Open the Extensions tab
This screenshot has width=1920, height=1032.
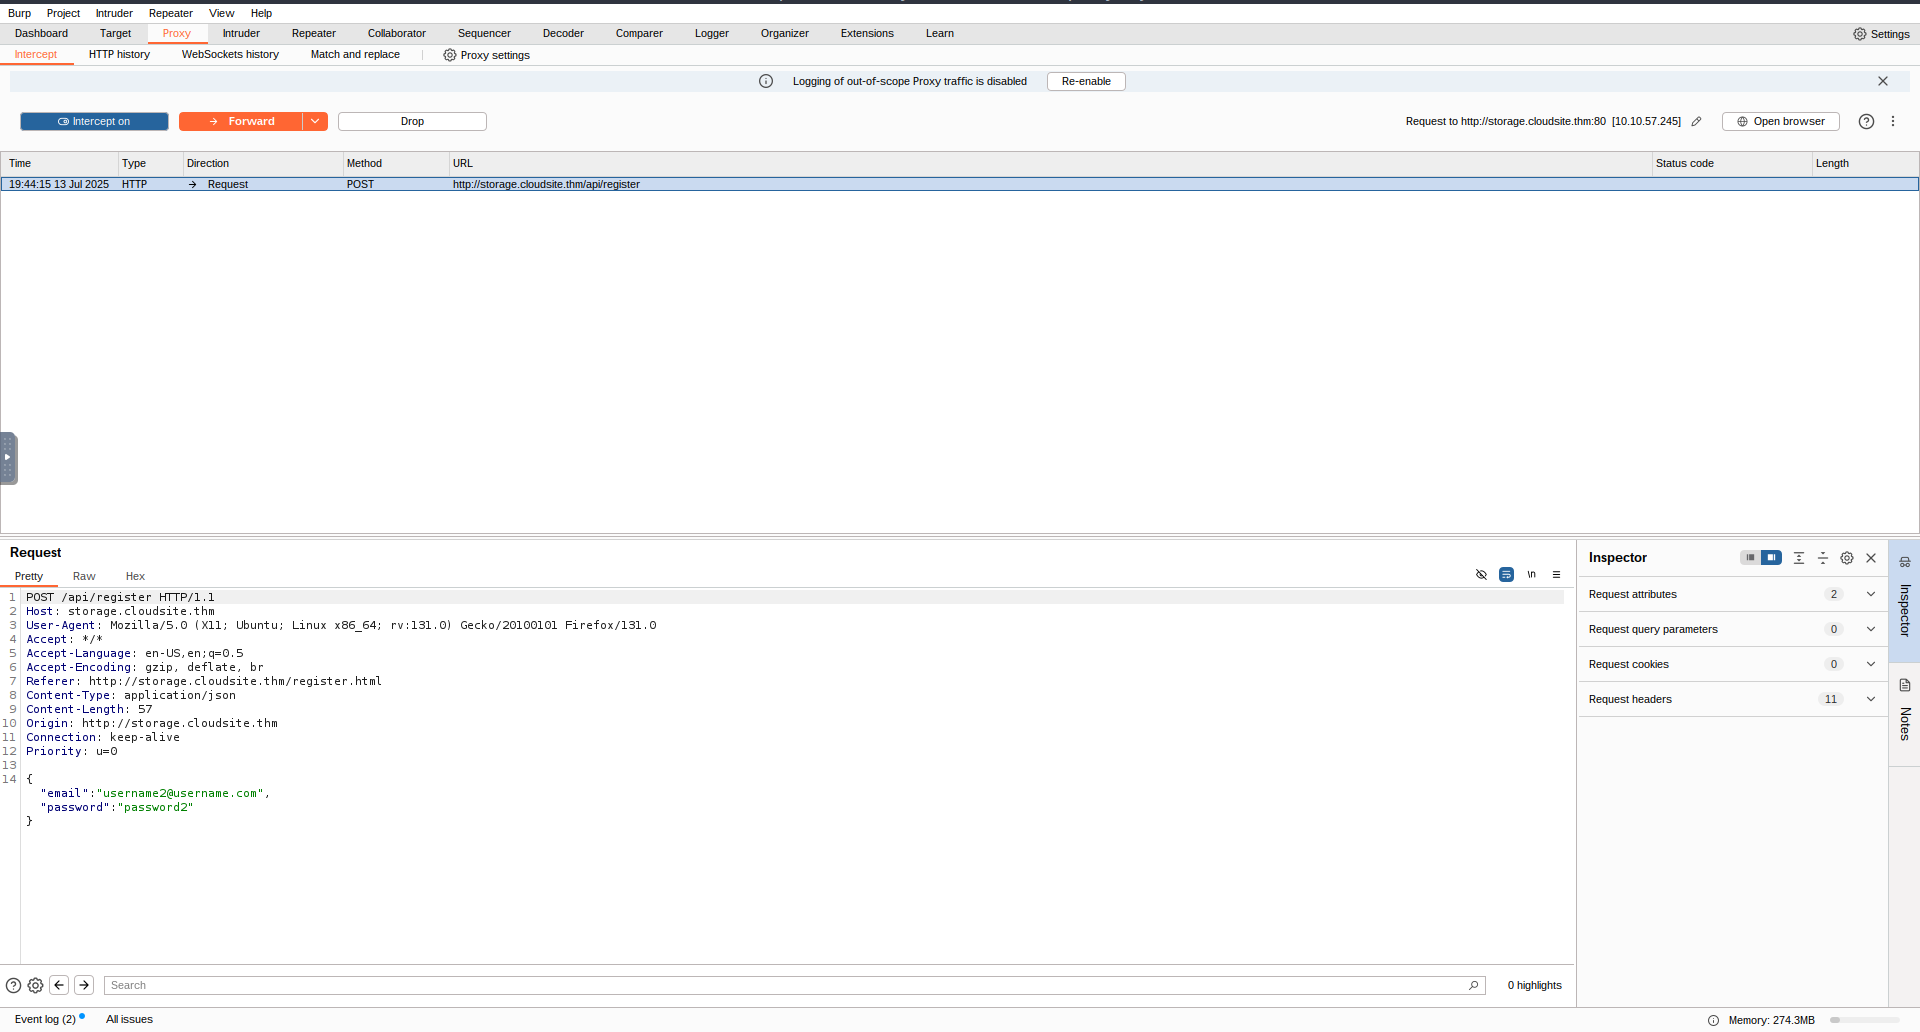(x=867, y=33)
